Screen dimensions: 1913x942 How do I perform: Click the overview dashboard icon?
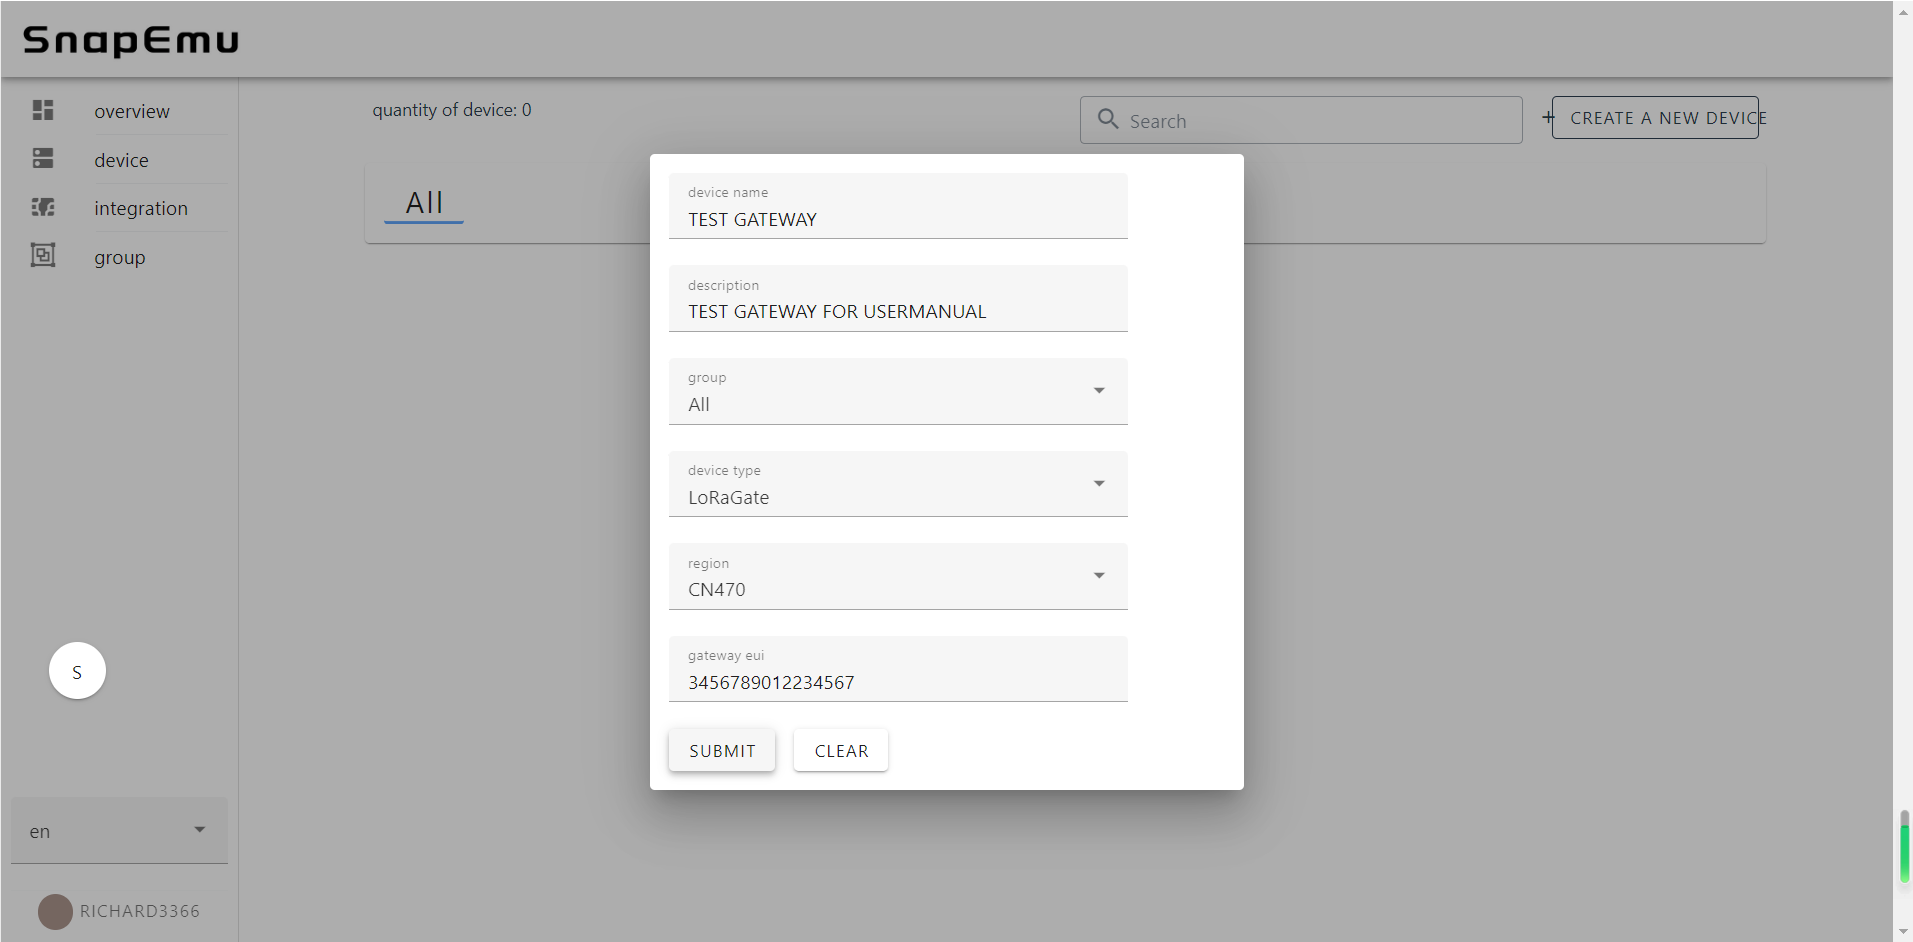[x=43, y=110]
